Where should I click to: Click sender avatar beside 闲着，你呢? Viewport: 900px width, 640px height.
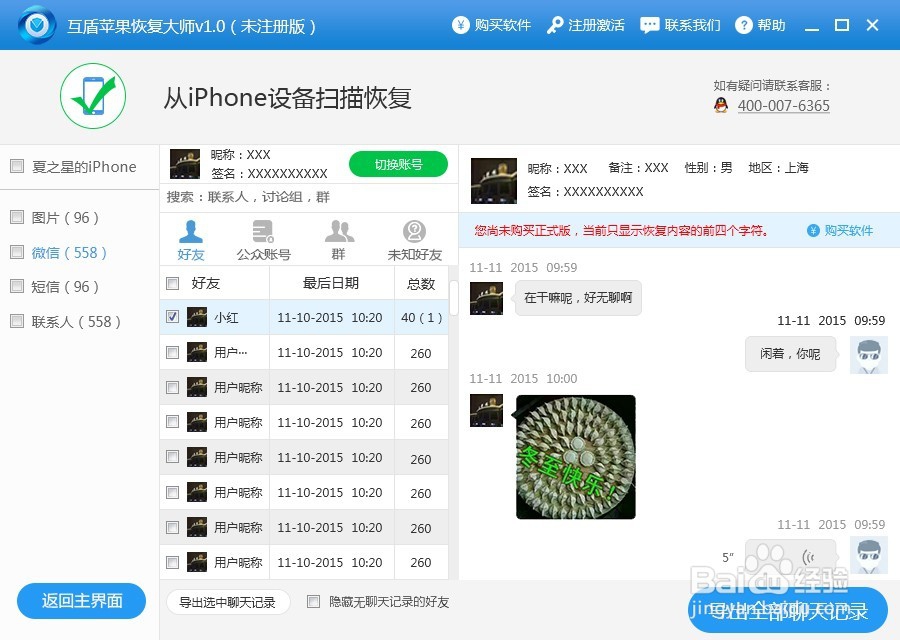pos(869,355)
